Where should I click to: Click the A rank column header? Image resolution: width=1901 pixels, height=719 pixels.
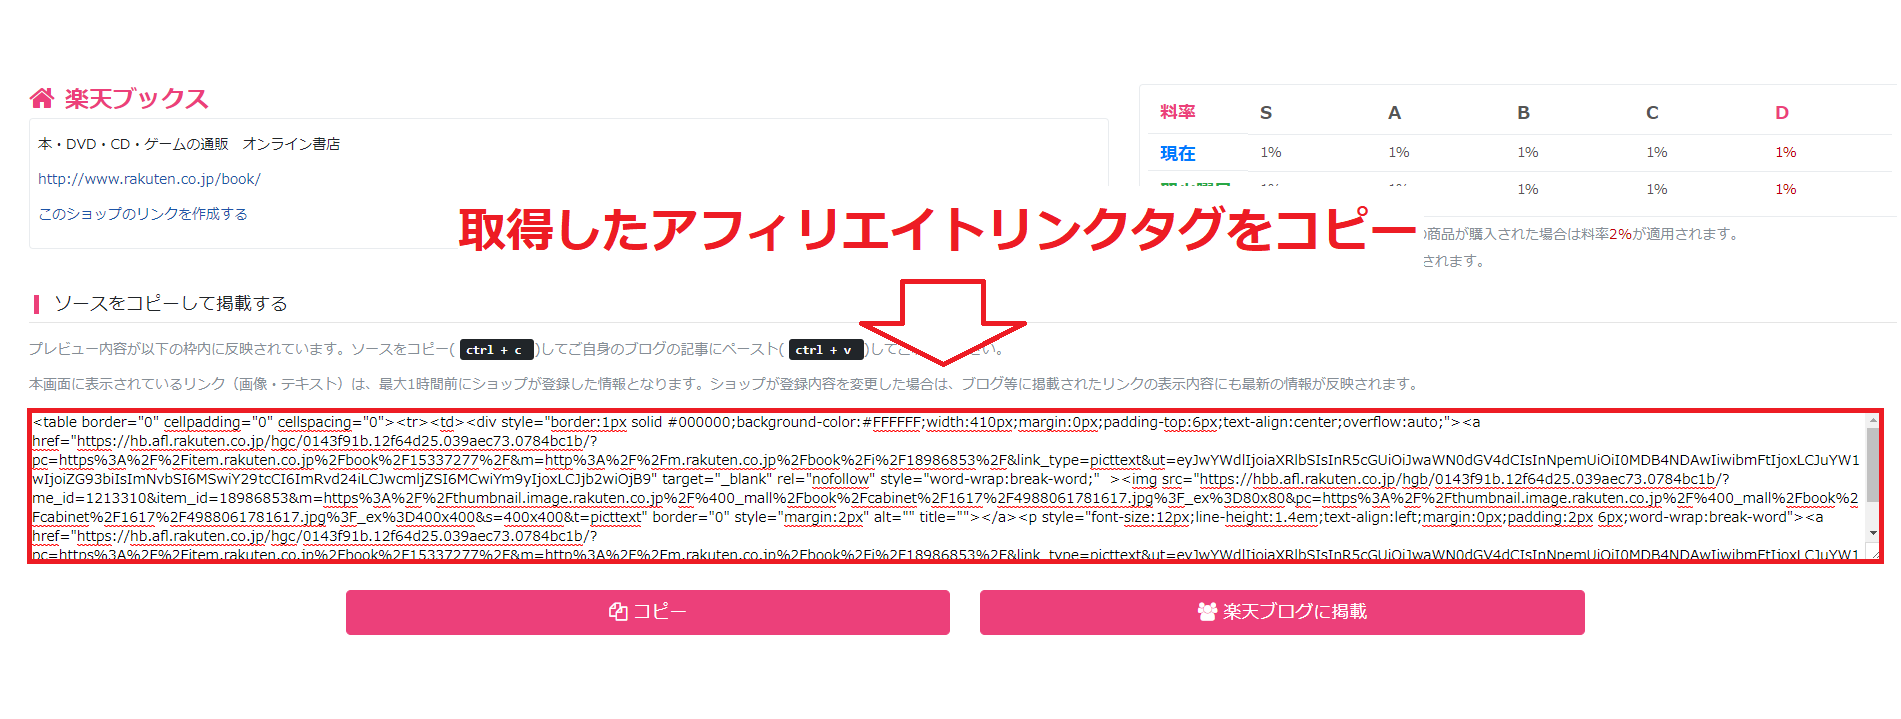pos(1394,113)
